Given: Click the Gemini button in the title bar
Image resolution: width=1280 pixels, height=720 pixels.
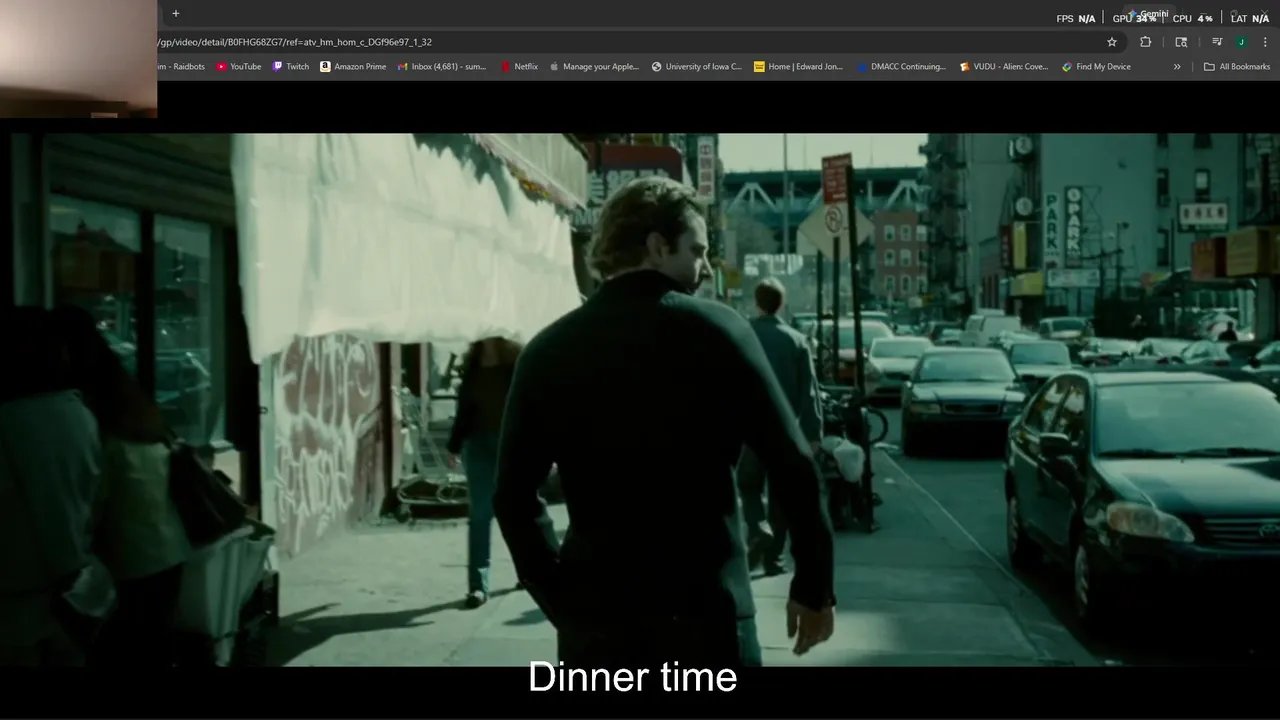Looking at the screenshot, I should click(x=1148, y=13).
